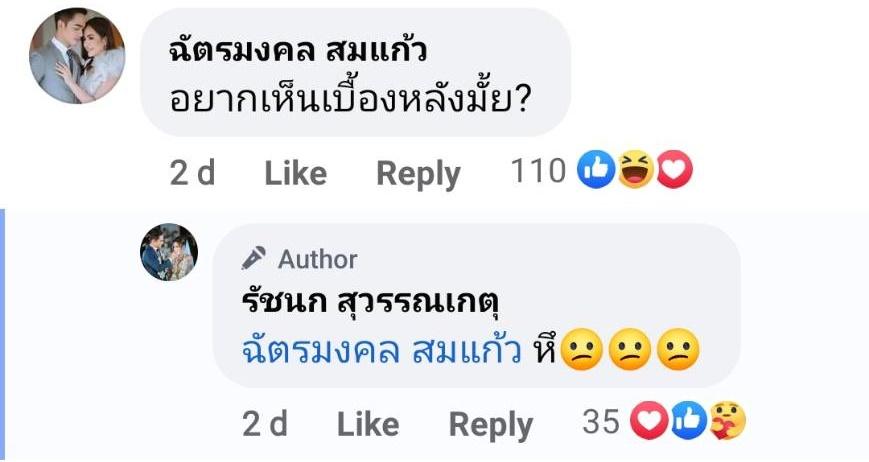Click the blue ฉัตรมงคล สมแก้ว mention in the reply
The width and height of the screenshot is (869, 462).
pos(383,351)
